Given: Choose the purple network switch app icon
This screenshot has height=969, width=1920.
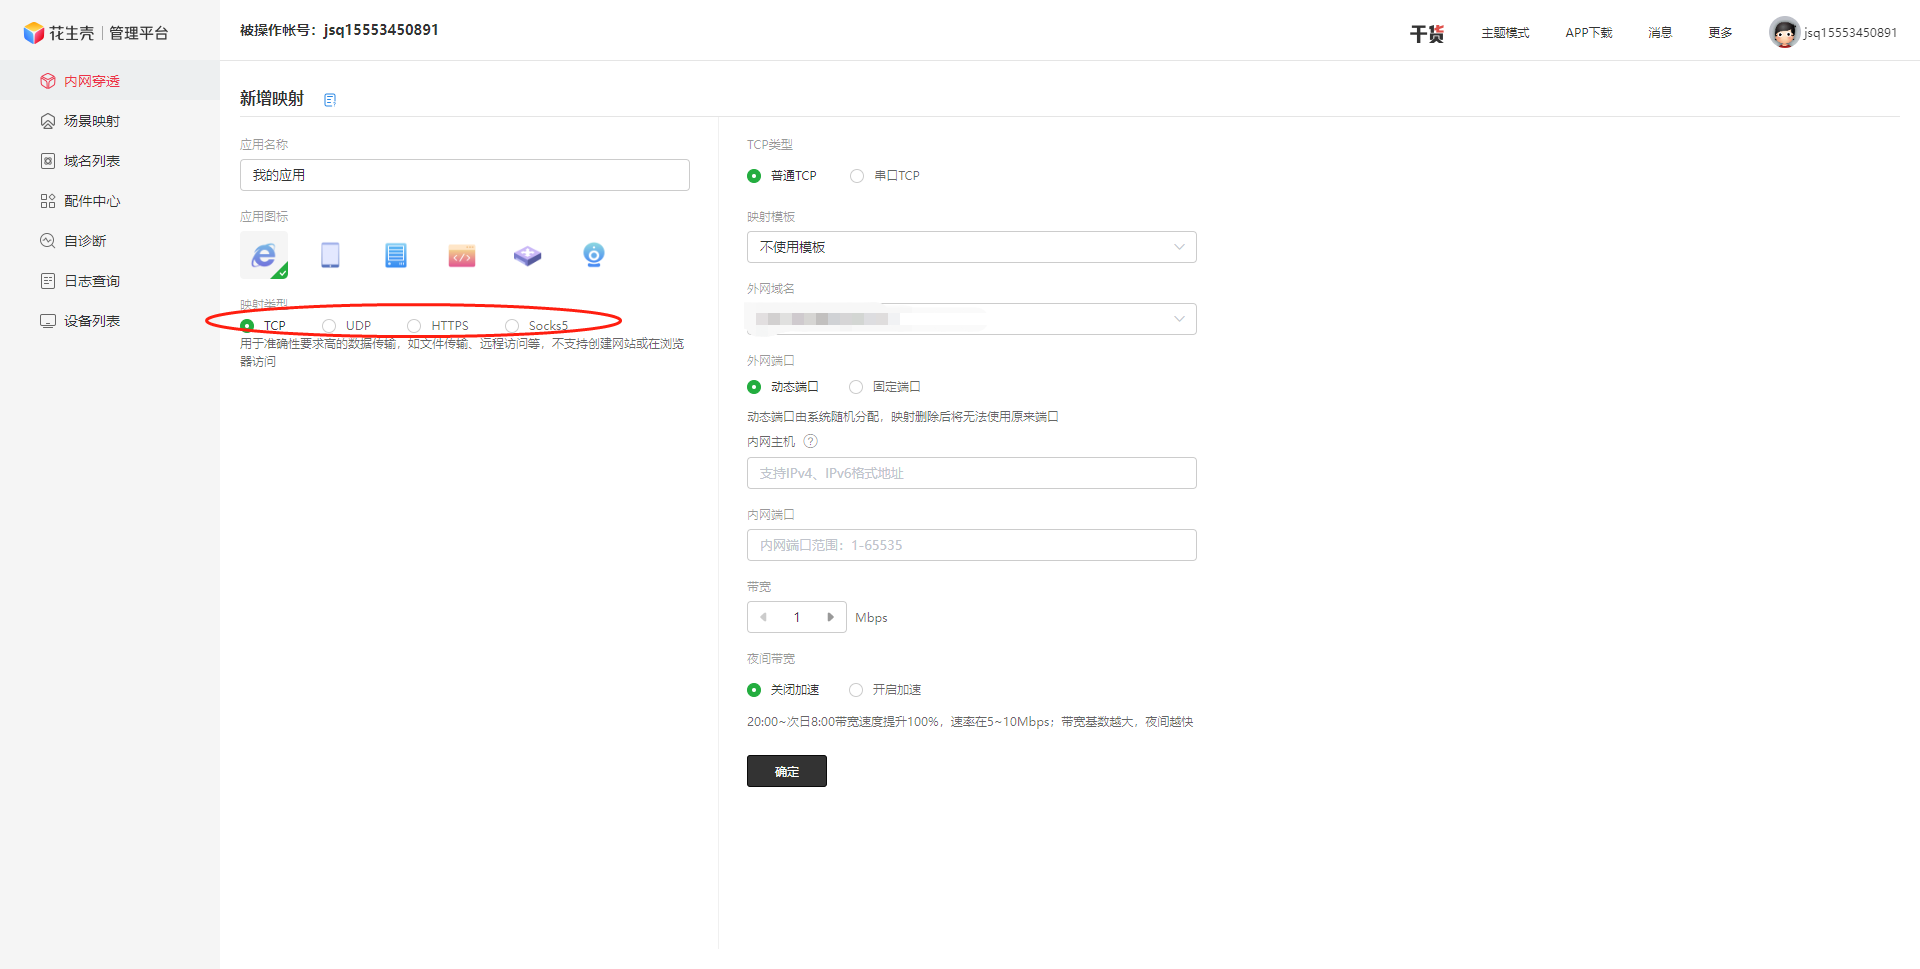Looking at the screenshot, I should coord(527,256).
